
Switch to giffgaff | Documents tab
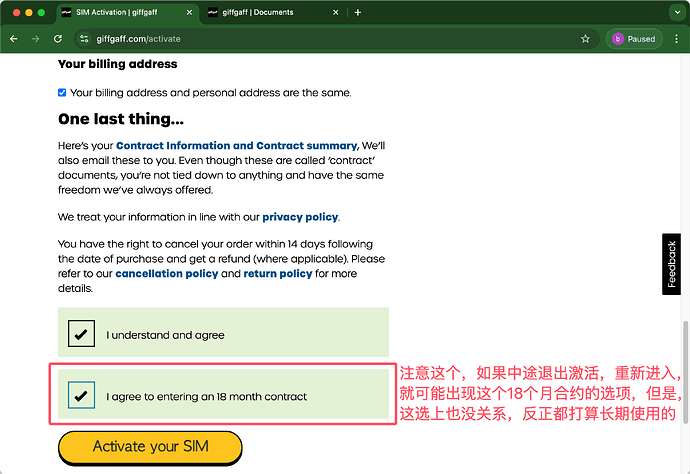click(x=273, y=12)
